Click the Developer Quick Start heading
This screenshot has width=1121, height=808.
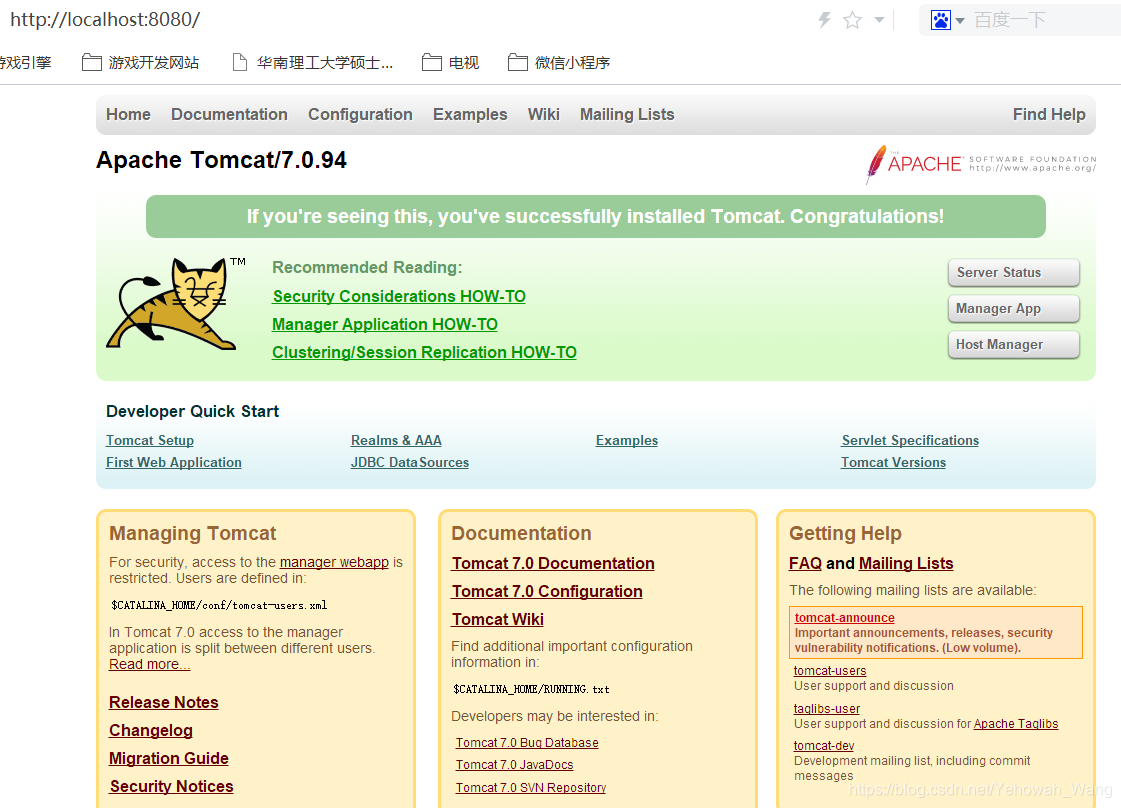(x=192, y=411)
